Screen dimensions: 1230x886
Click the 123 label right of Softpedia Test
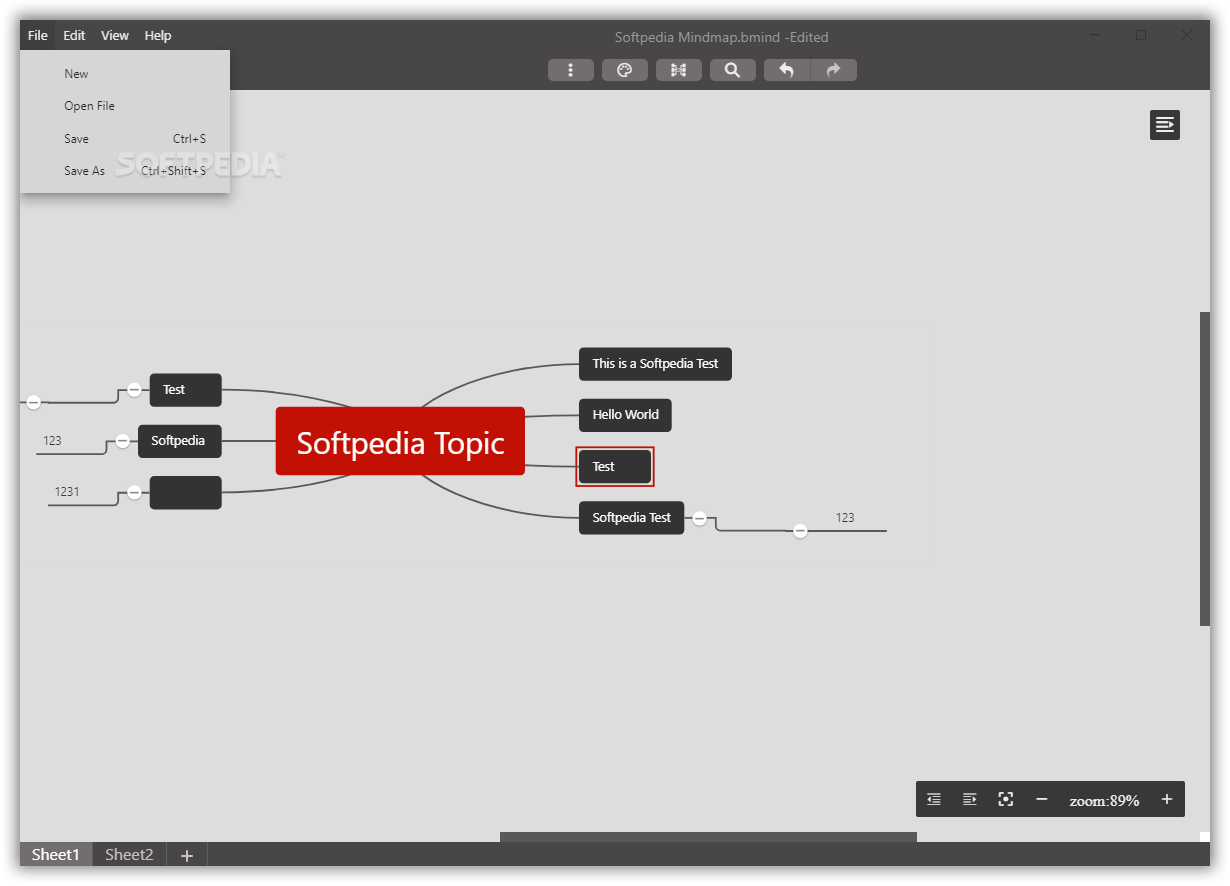845,518
